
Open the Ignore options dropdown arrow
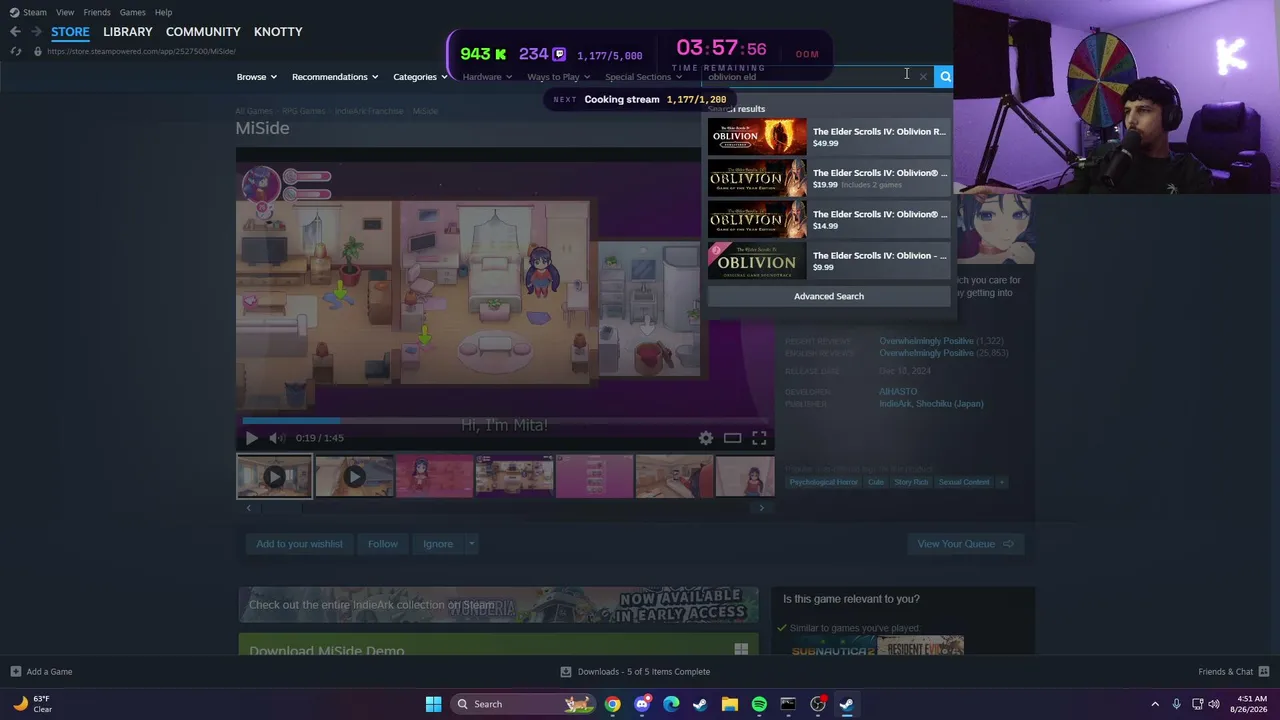471,544
